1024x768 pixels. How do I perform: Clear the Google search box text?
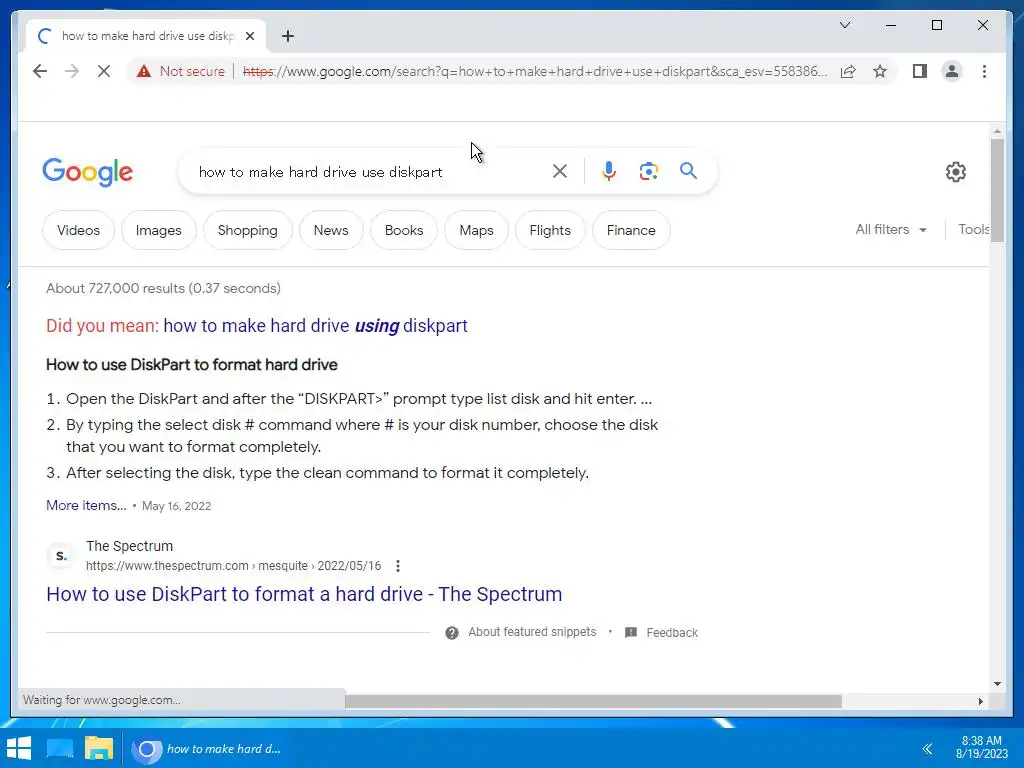tap(560, 171)
